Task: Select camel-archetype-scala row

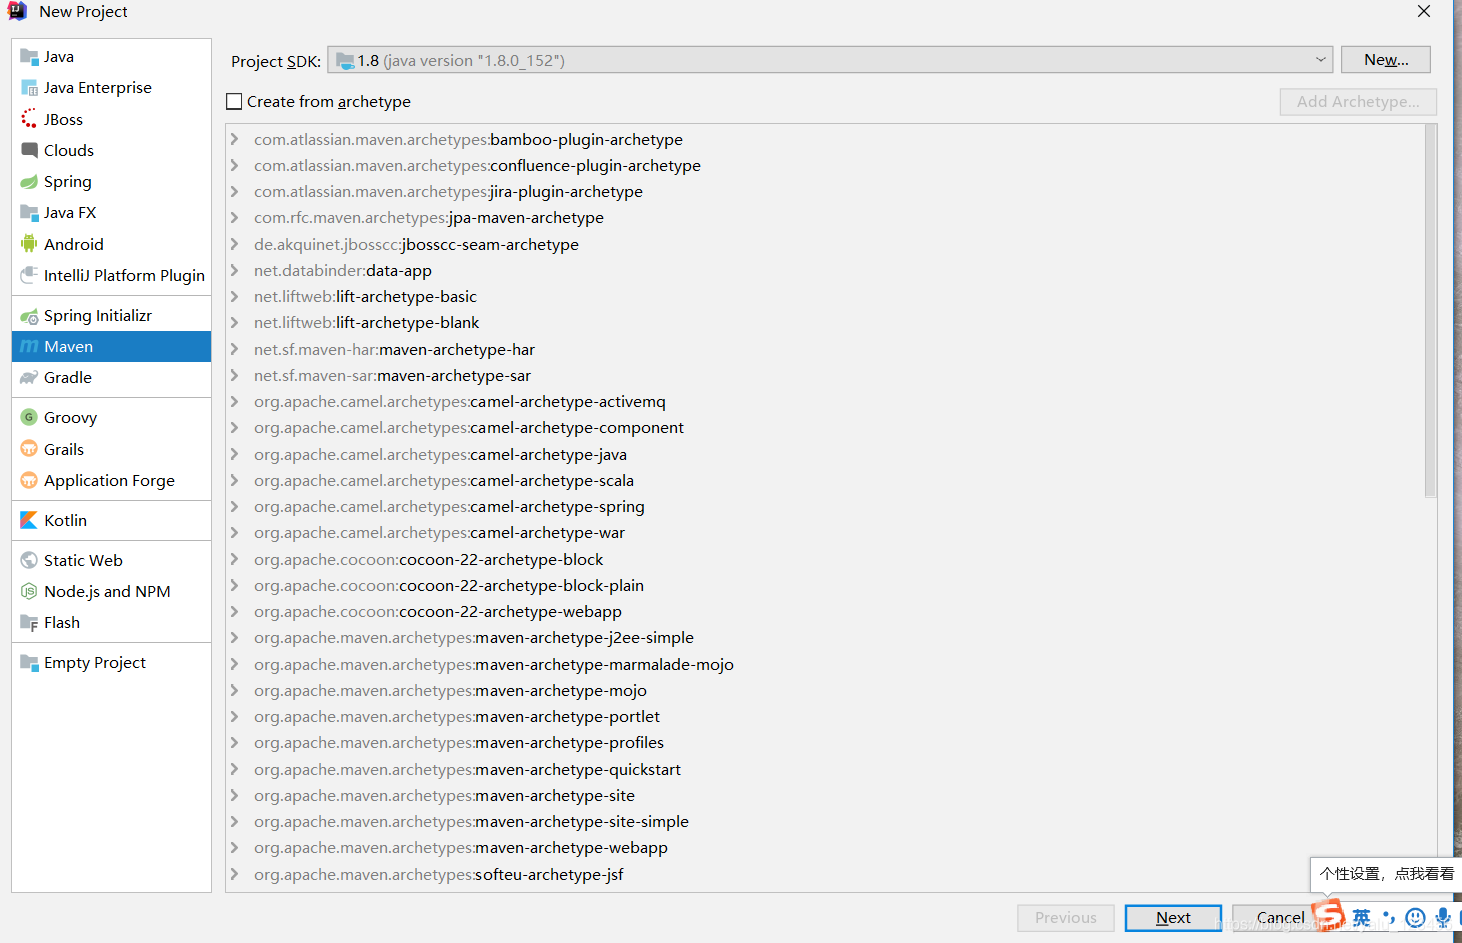Action: click(x=826, y=480)
